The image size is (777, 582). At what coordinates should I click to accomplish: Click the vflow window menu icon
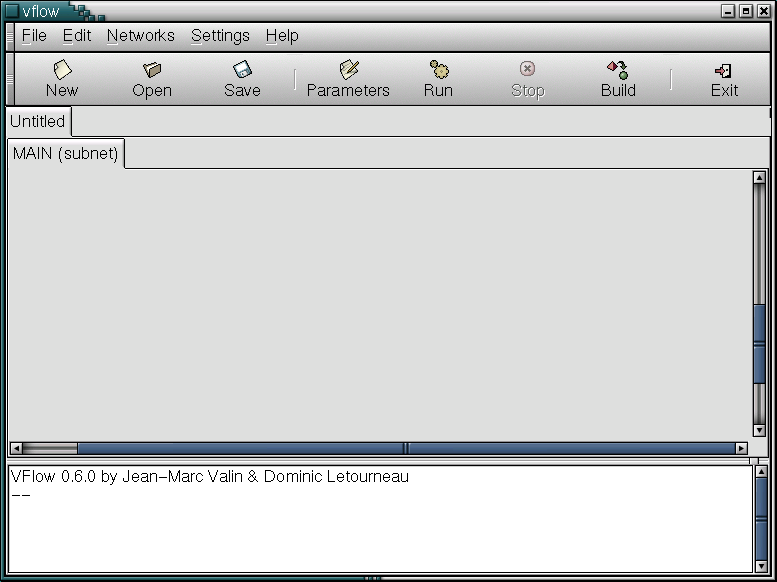coord(11,10)
